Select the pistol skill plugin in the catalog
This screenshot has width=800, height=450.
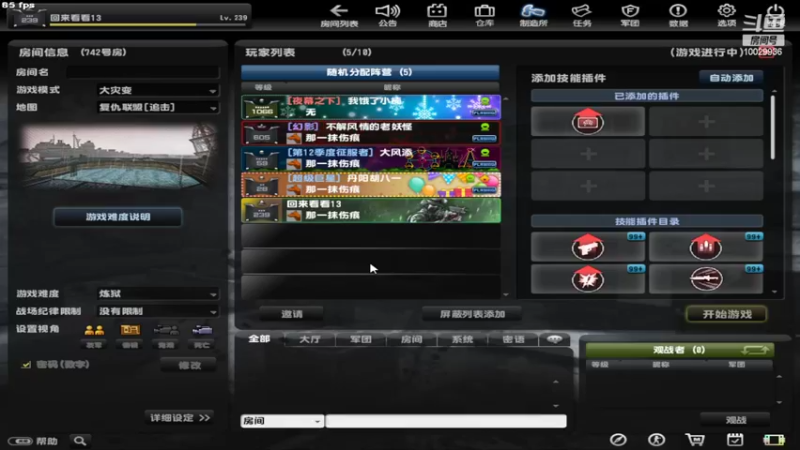(x=588, y=247)
